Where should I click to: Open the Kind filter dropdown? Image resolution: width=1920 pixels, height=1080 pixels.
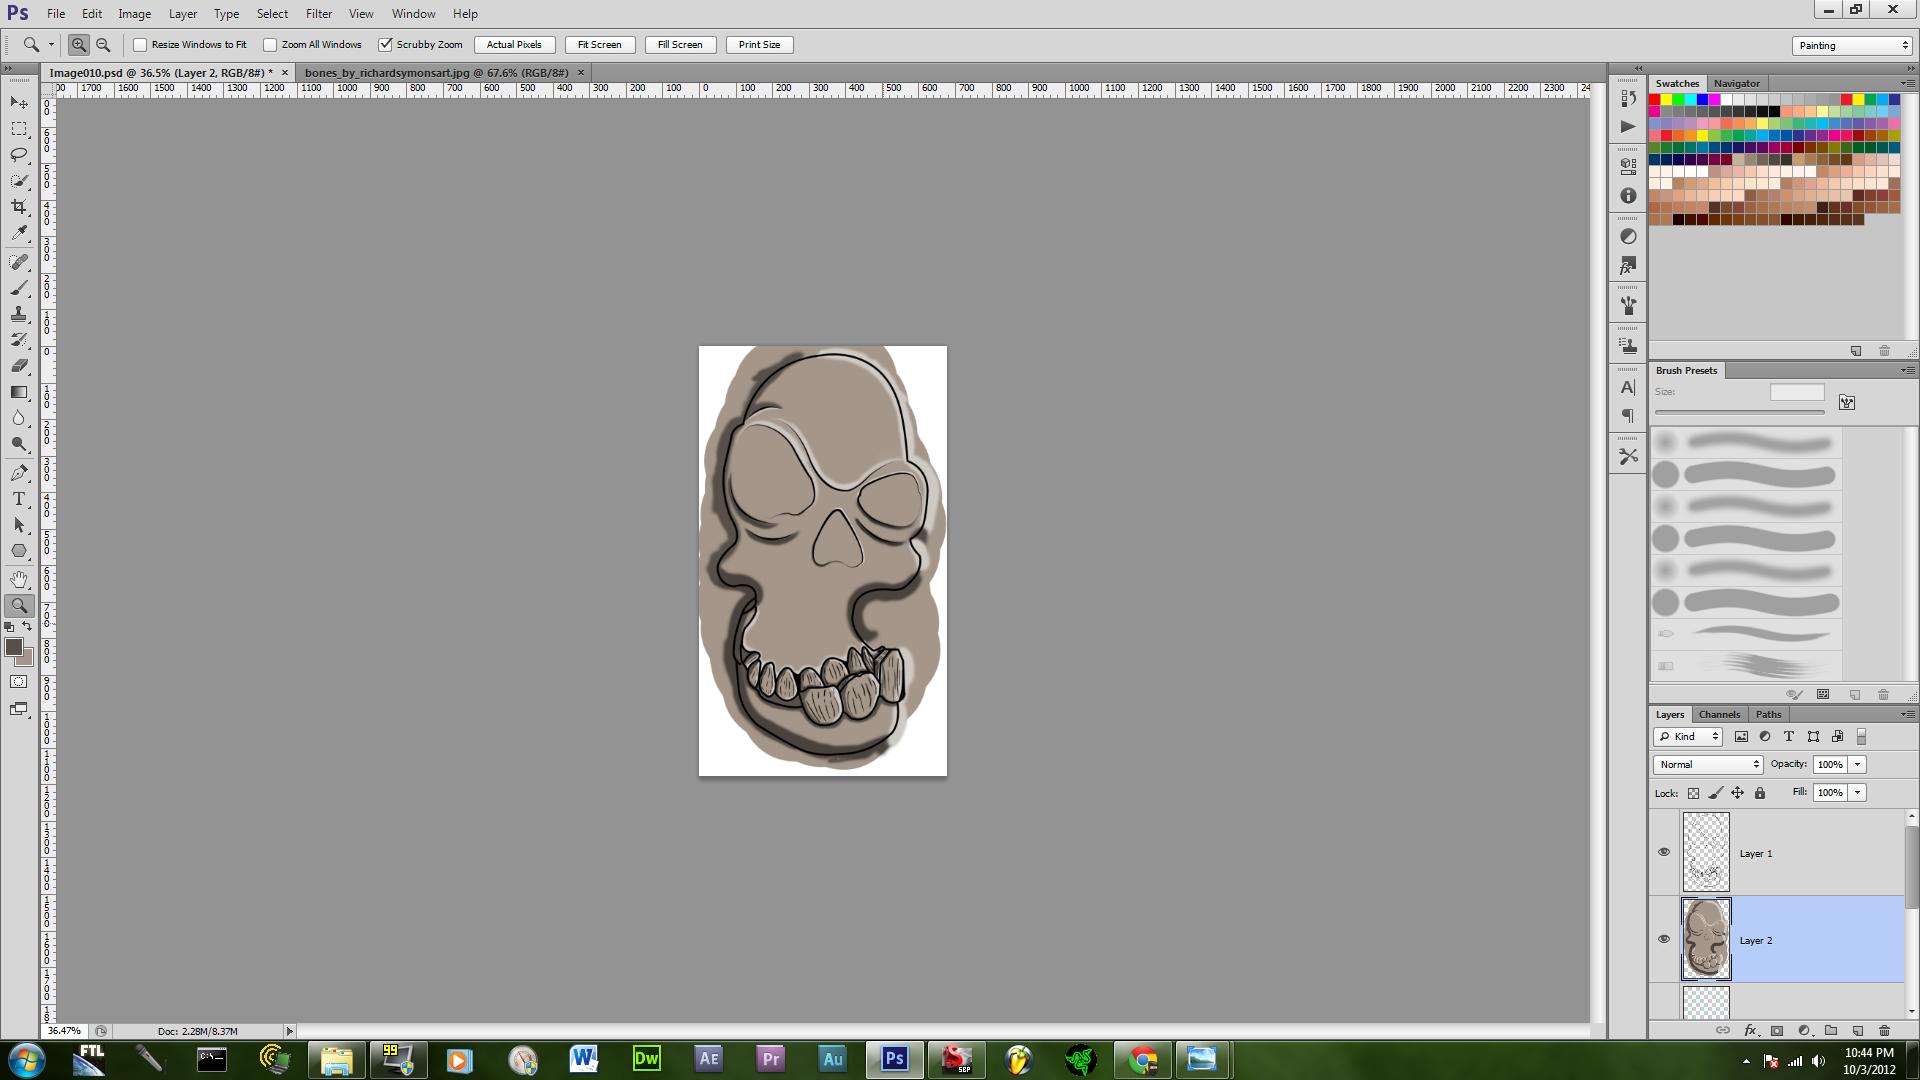[1688, 737]
